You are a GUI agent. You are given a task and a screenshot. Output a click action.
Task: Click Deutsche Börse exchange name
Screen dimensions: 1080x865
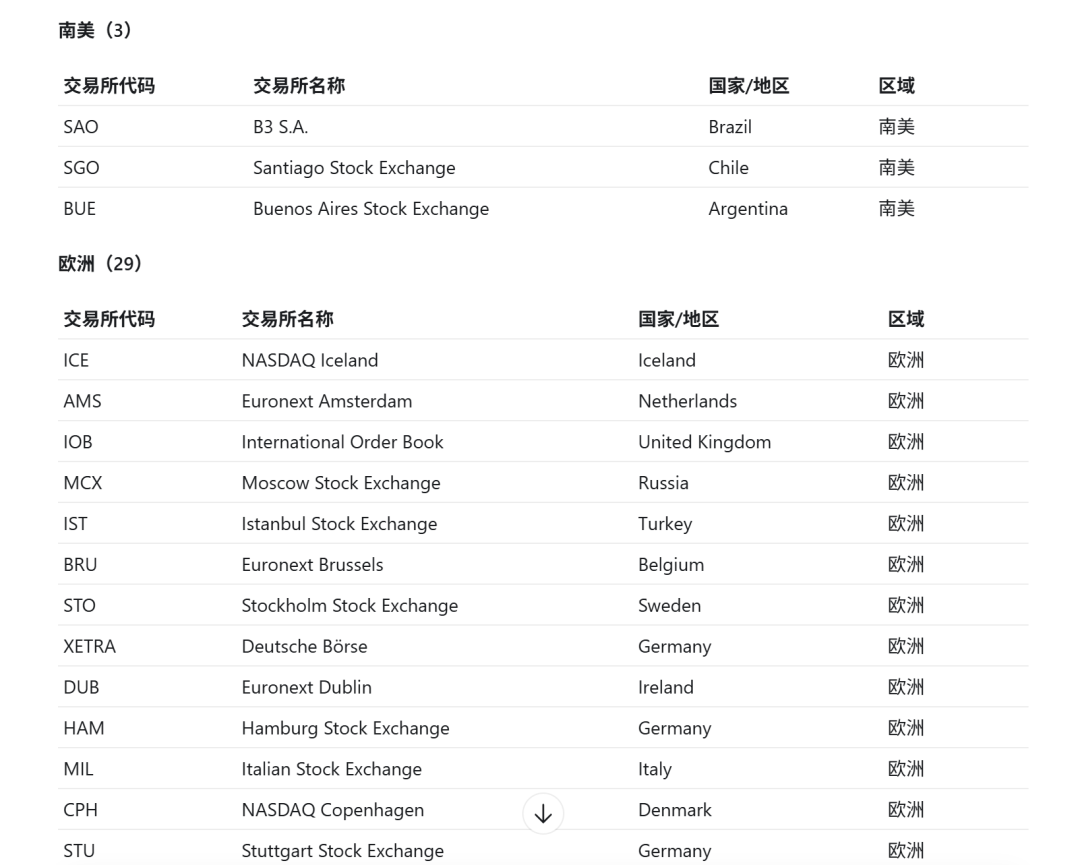(x=304, y=647)
